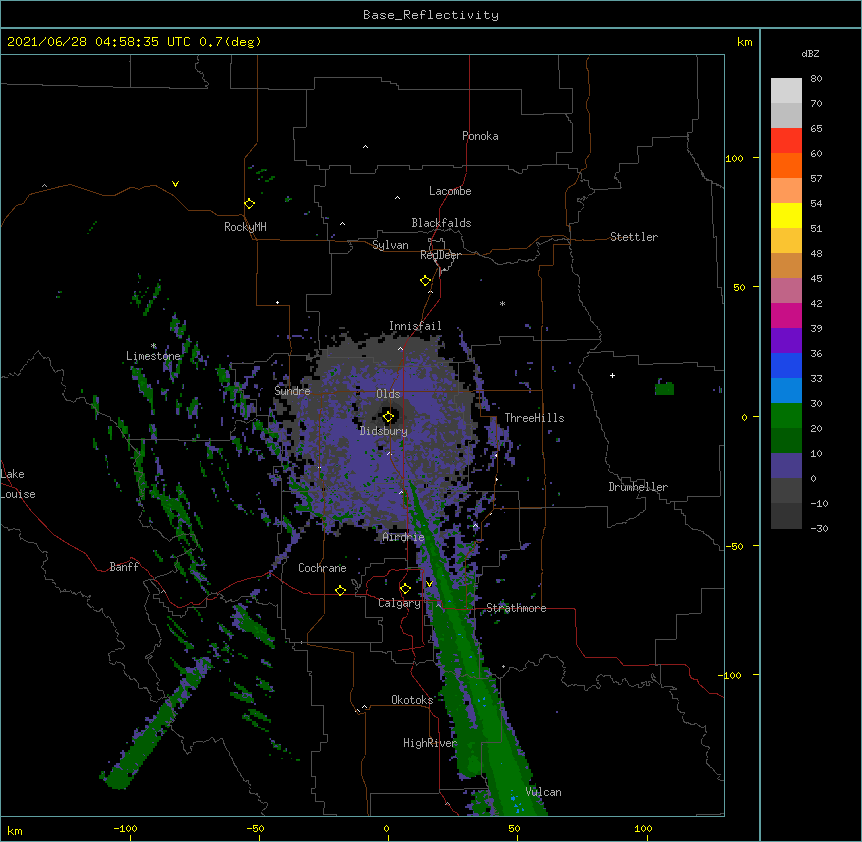Click the 100 tick label on right axis

(734, 158)
